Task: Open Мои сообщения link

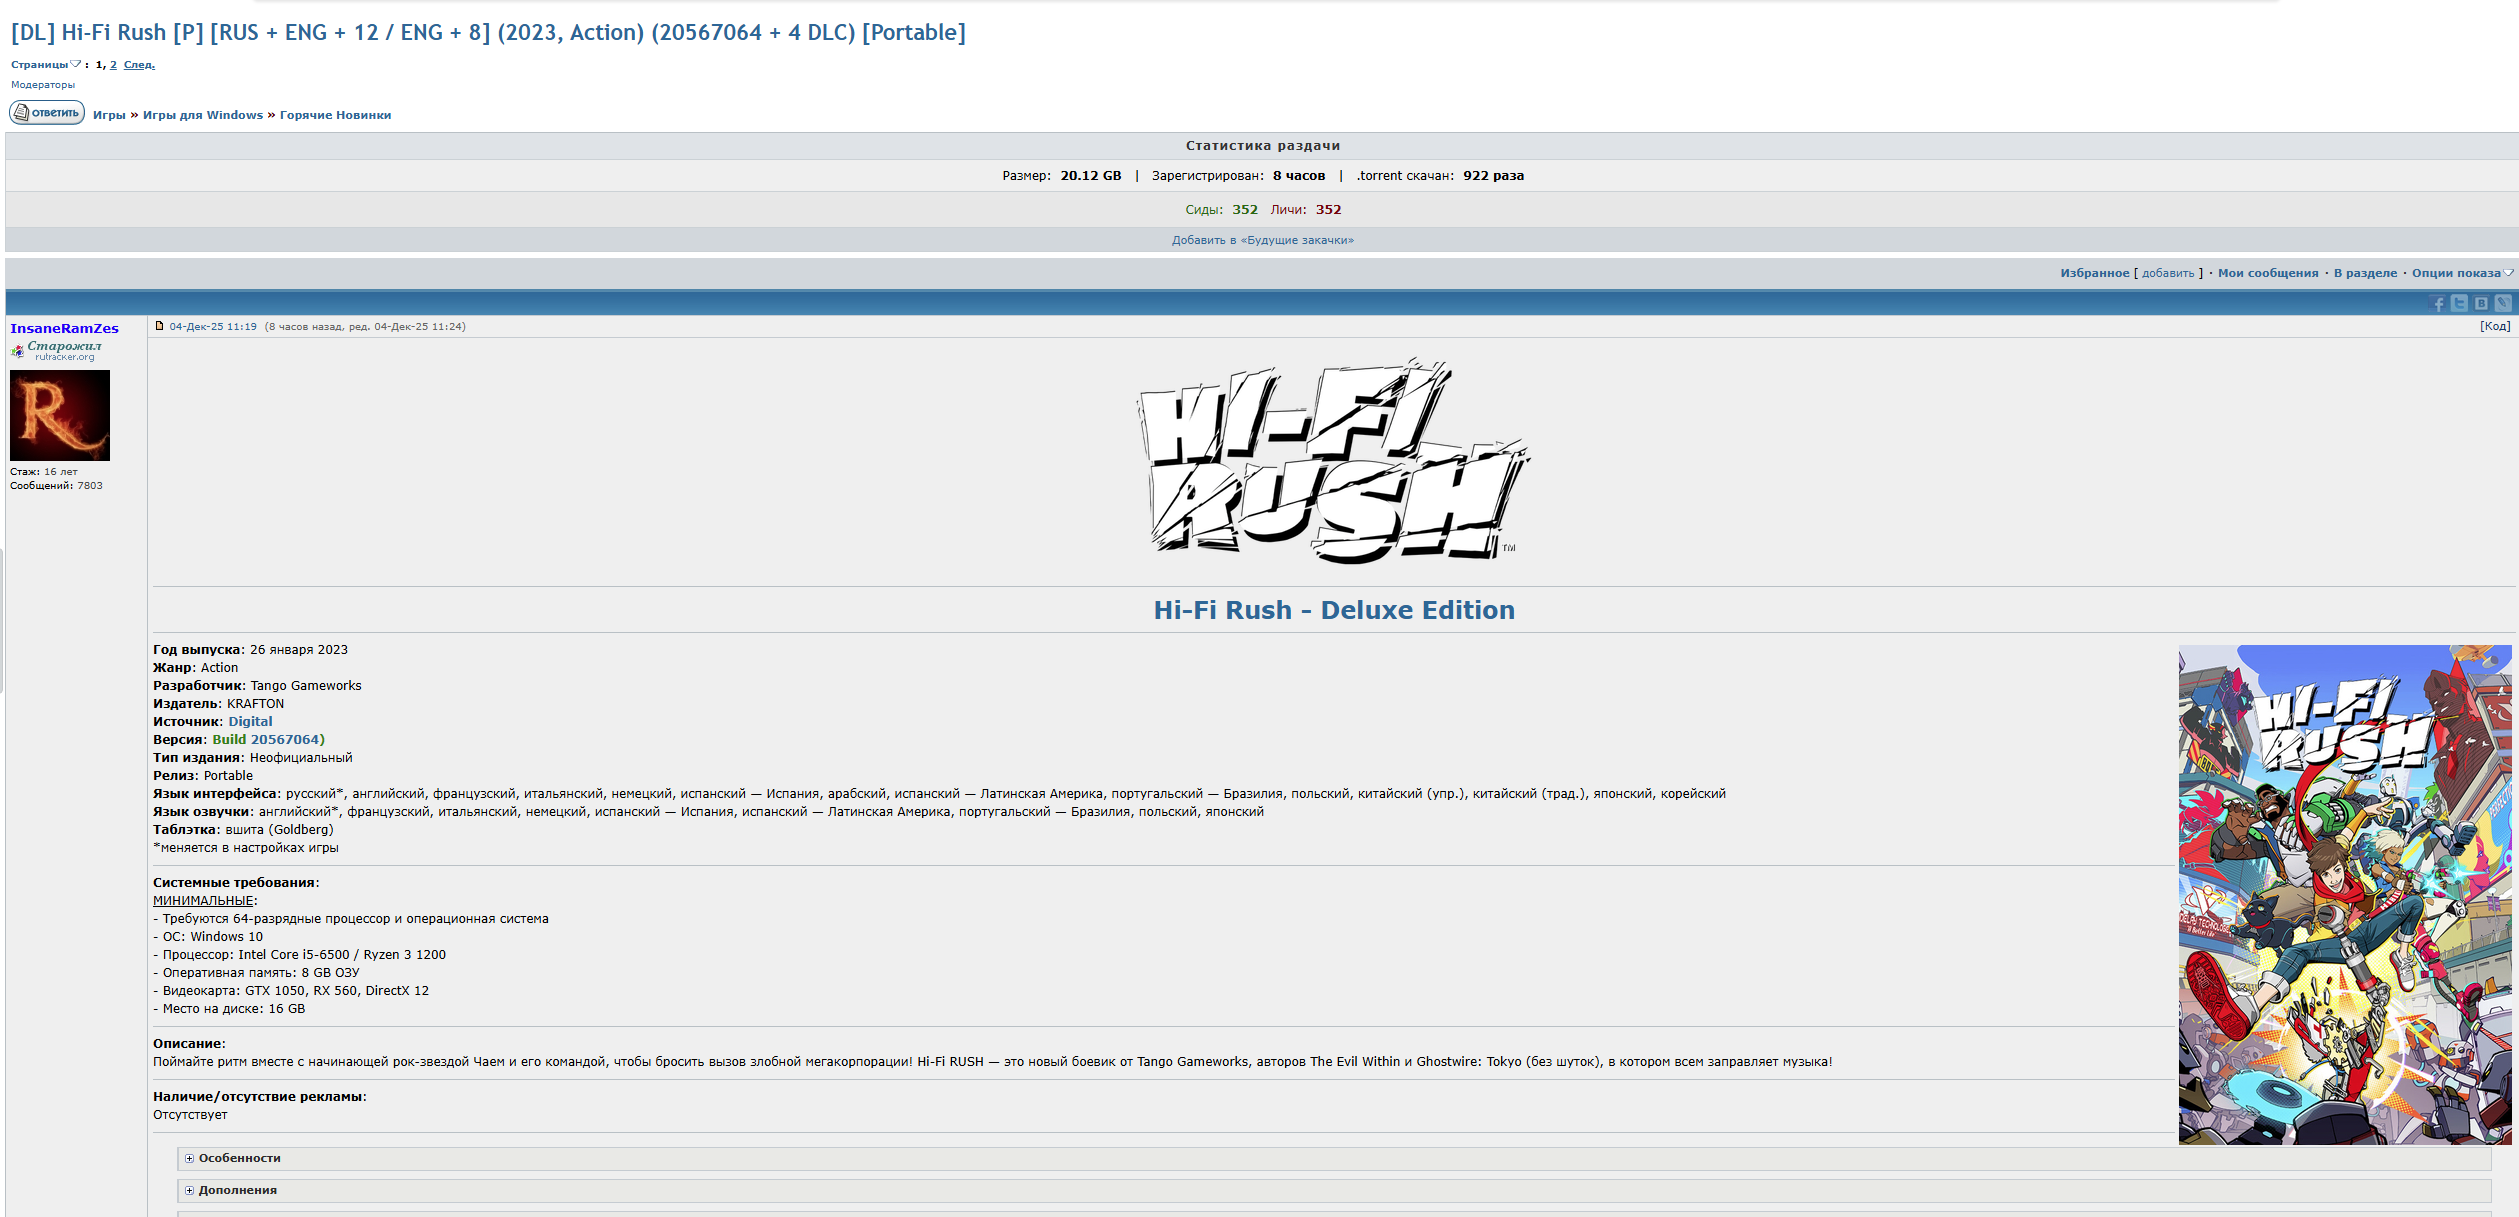Action: (x=2267, y=273)
